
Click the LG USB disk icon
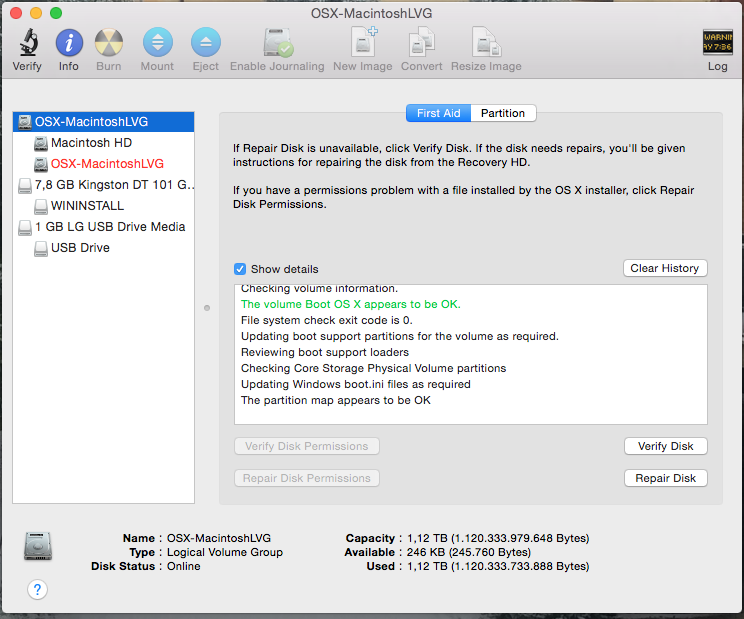(25, 227)
